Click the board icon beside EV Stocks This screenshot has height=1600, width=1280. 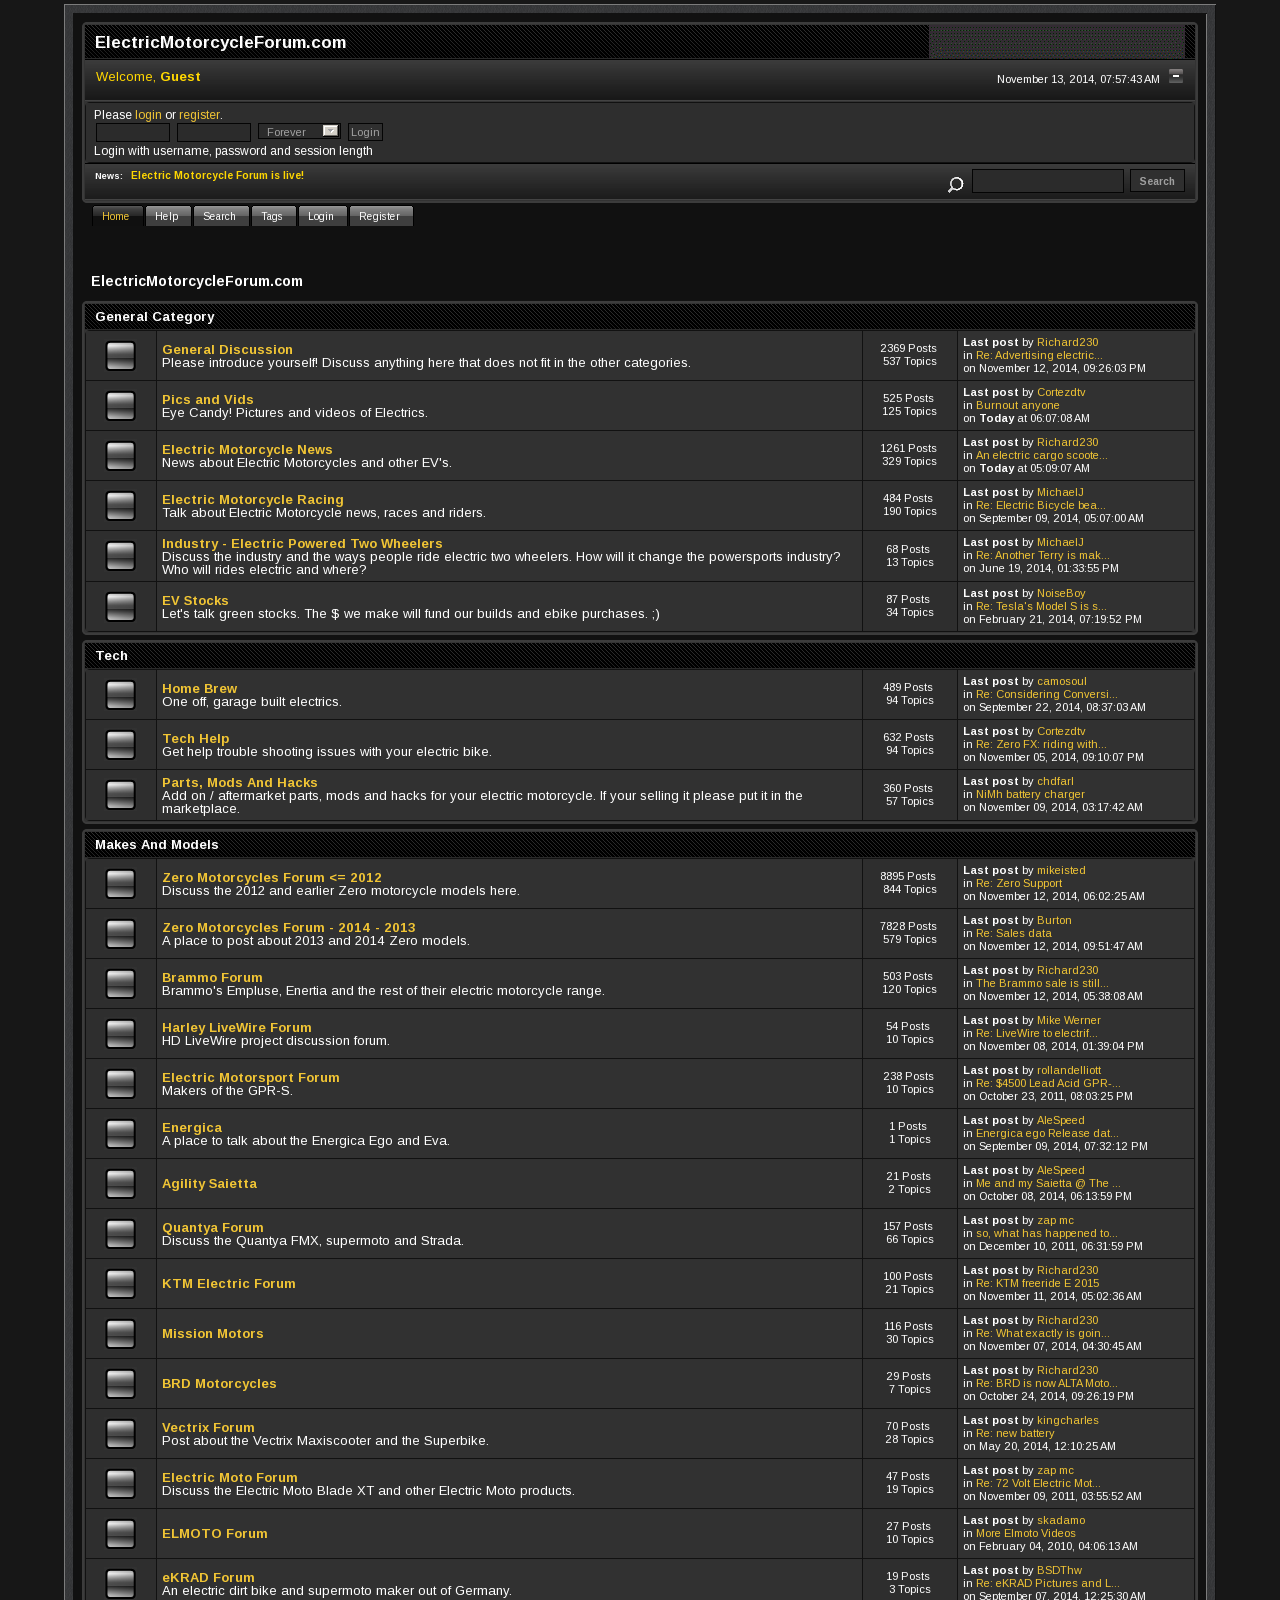(x=121, y=607)
